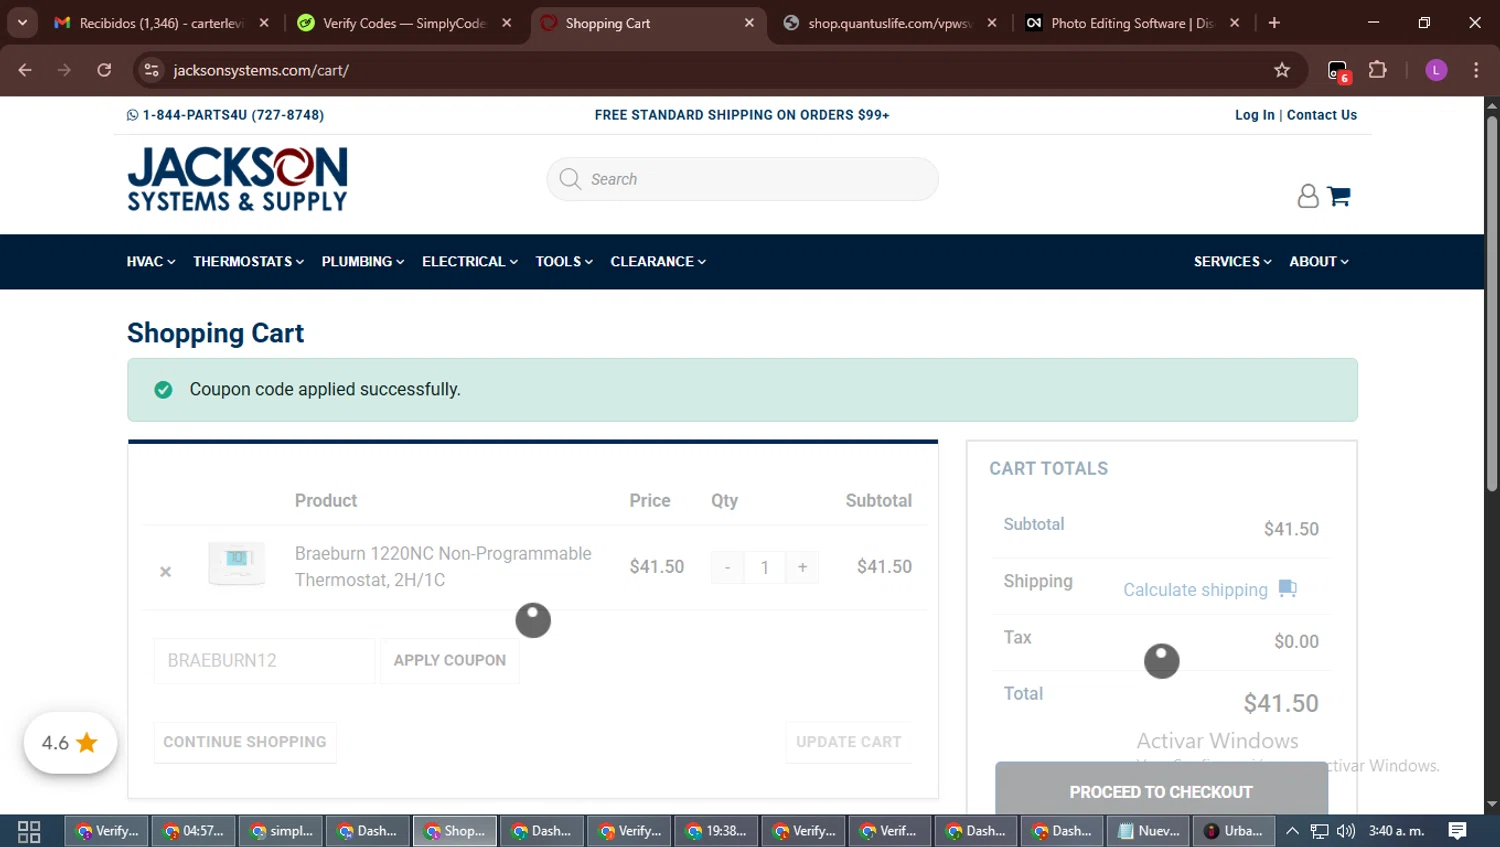Expand the SERVICES menu
This screenshot has height=847, width=1500.
click(1232, 262)
